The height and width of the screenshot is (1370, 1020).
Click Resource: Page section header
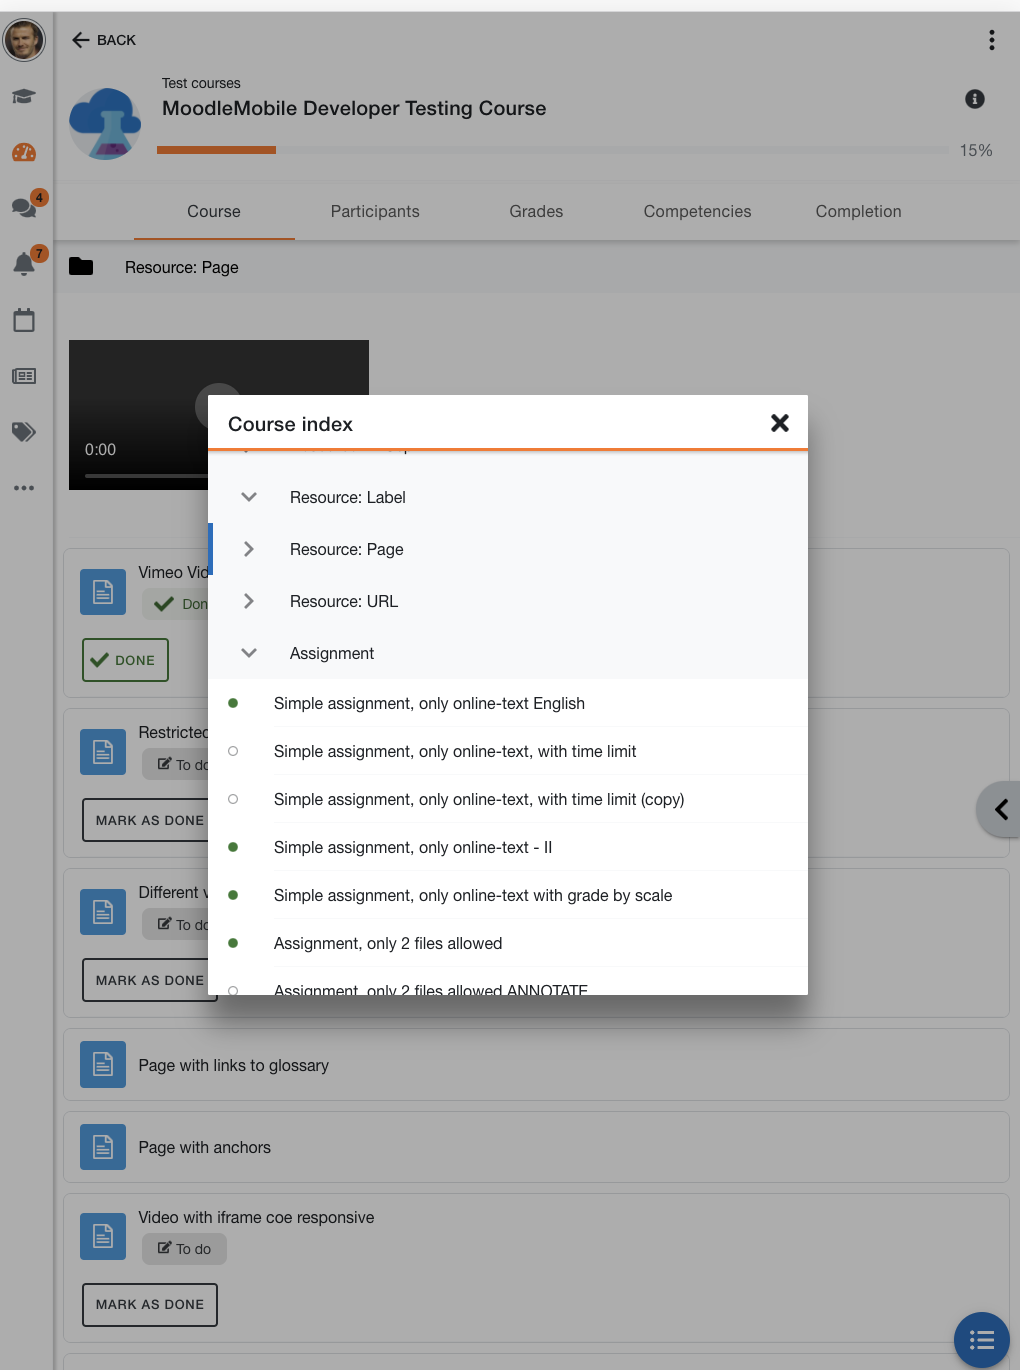pyautogui.click(x=538, y=267)
